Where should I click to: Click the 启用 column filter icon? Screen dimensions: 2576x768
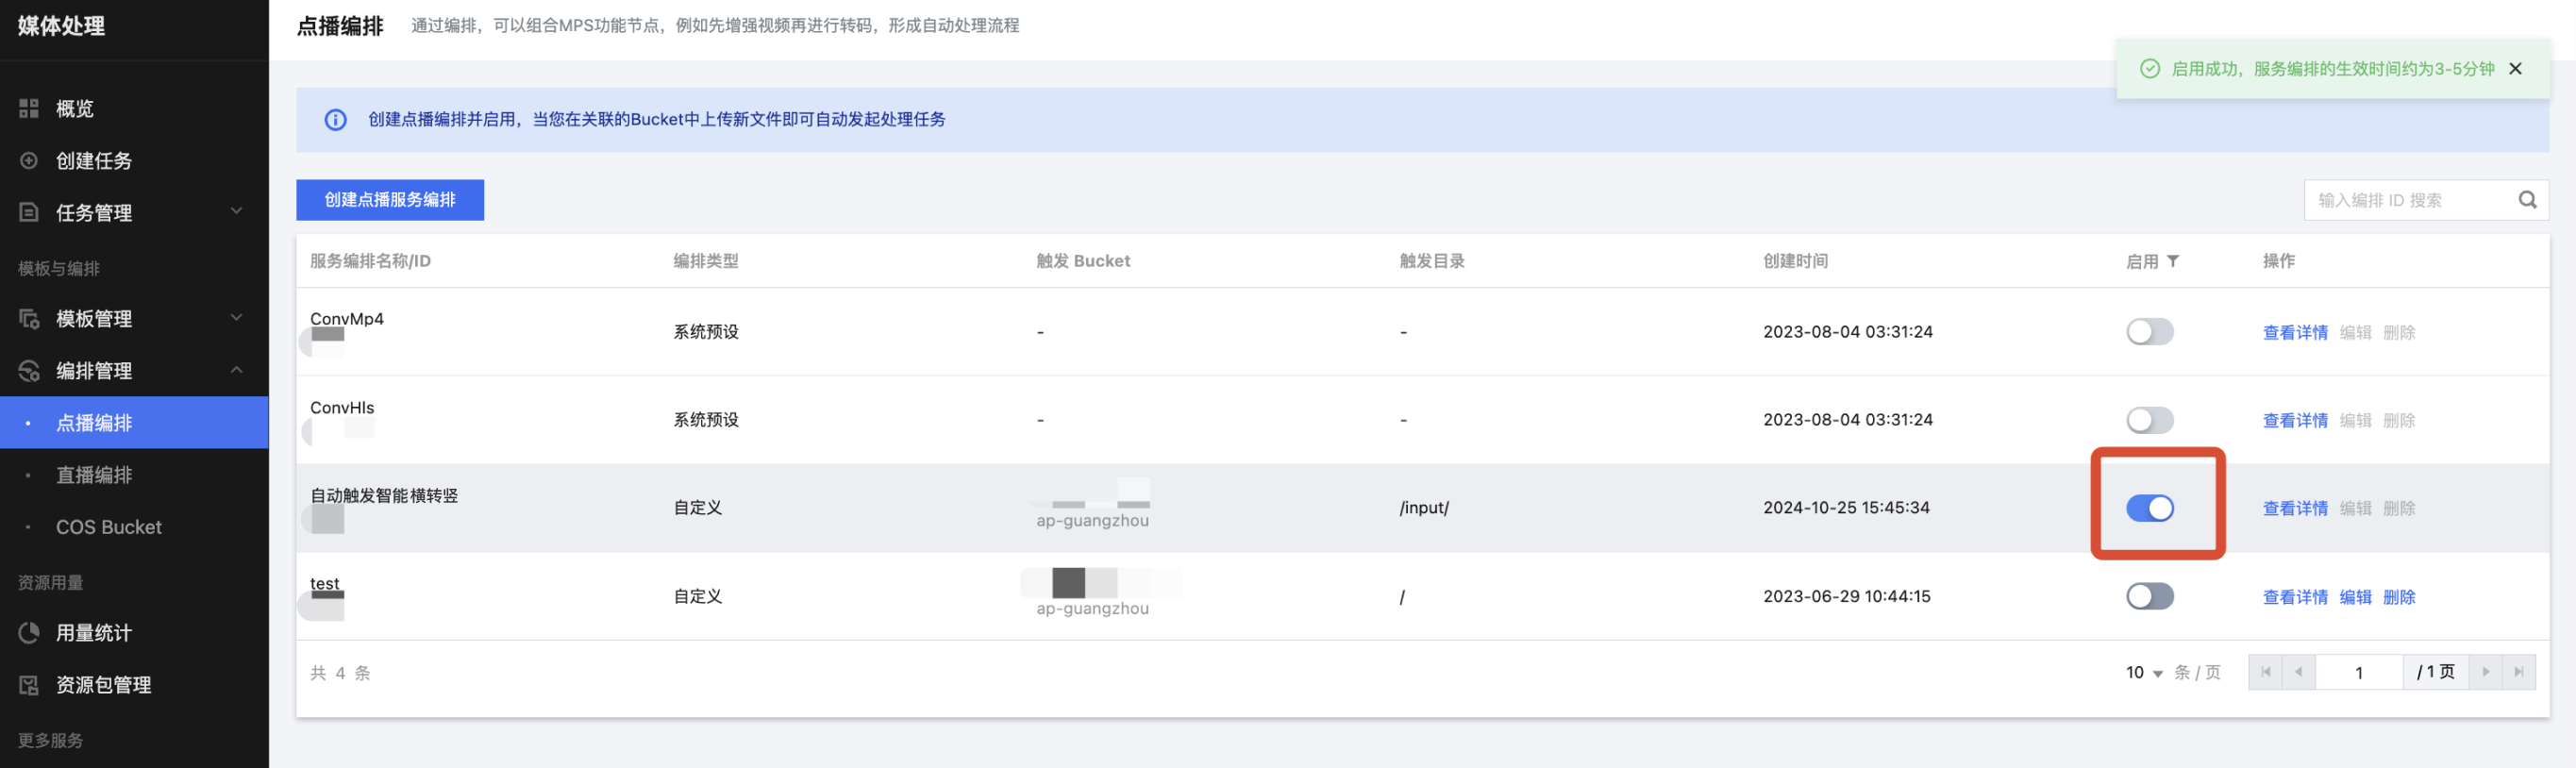coord(2172,261)
